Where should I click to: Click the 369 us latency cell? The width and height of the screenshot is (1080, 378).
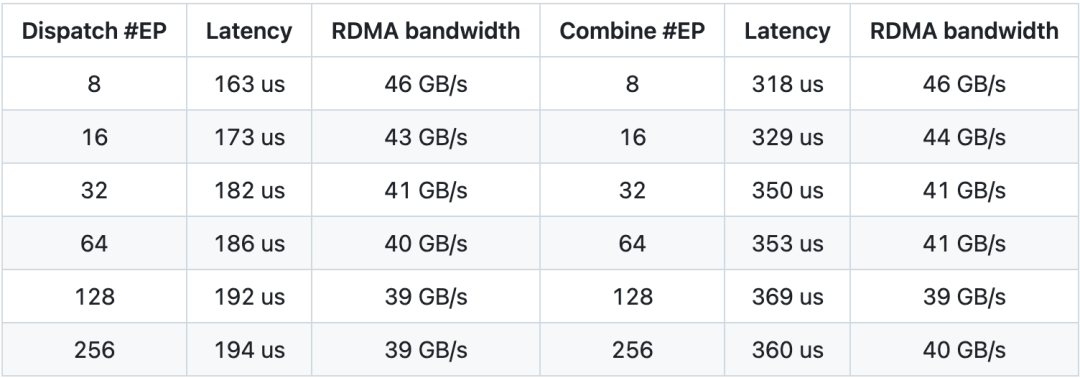pos(787,296)
